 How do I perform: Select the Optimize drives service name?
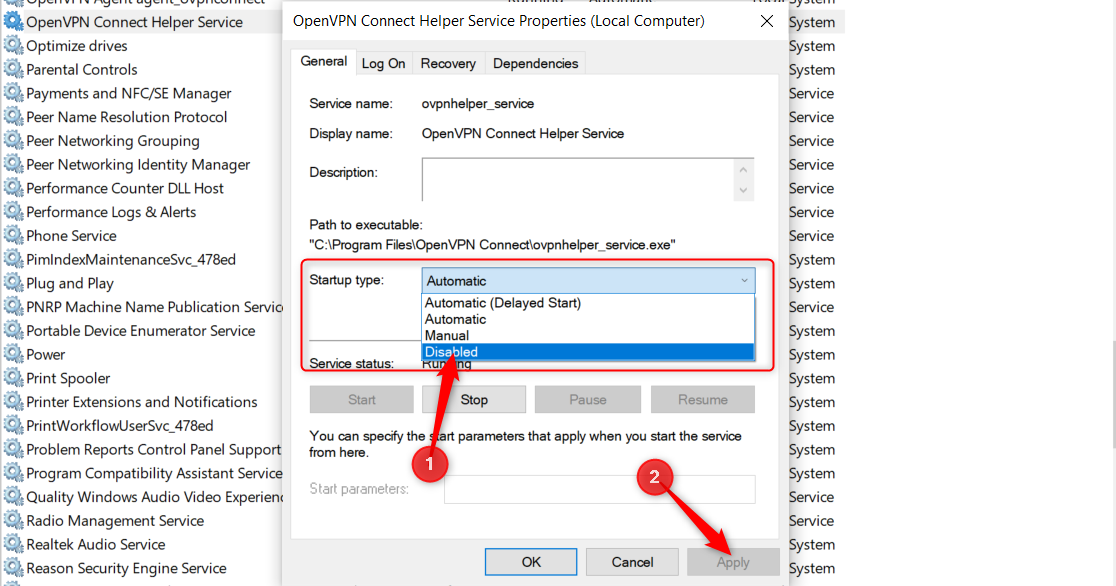[x=77, y=46]
